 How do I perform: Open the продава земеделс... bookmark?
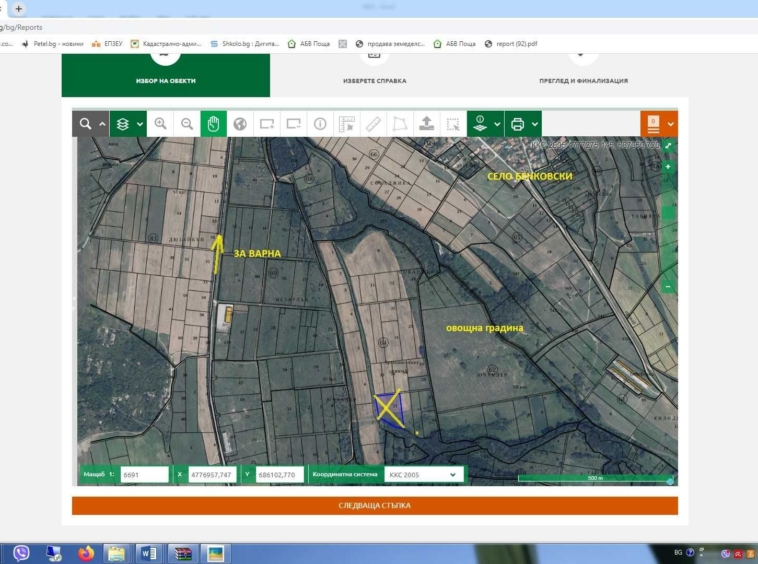pos(390,43)
